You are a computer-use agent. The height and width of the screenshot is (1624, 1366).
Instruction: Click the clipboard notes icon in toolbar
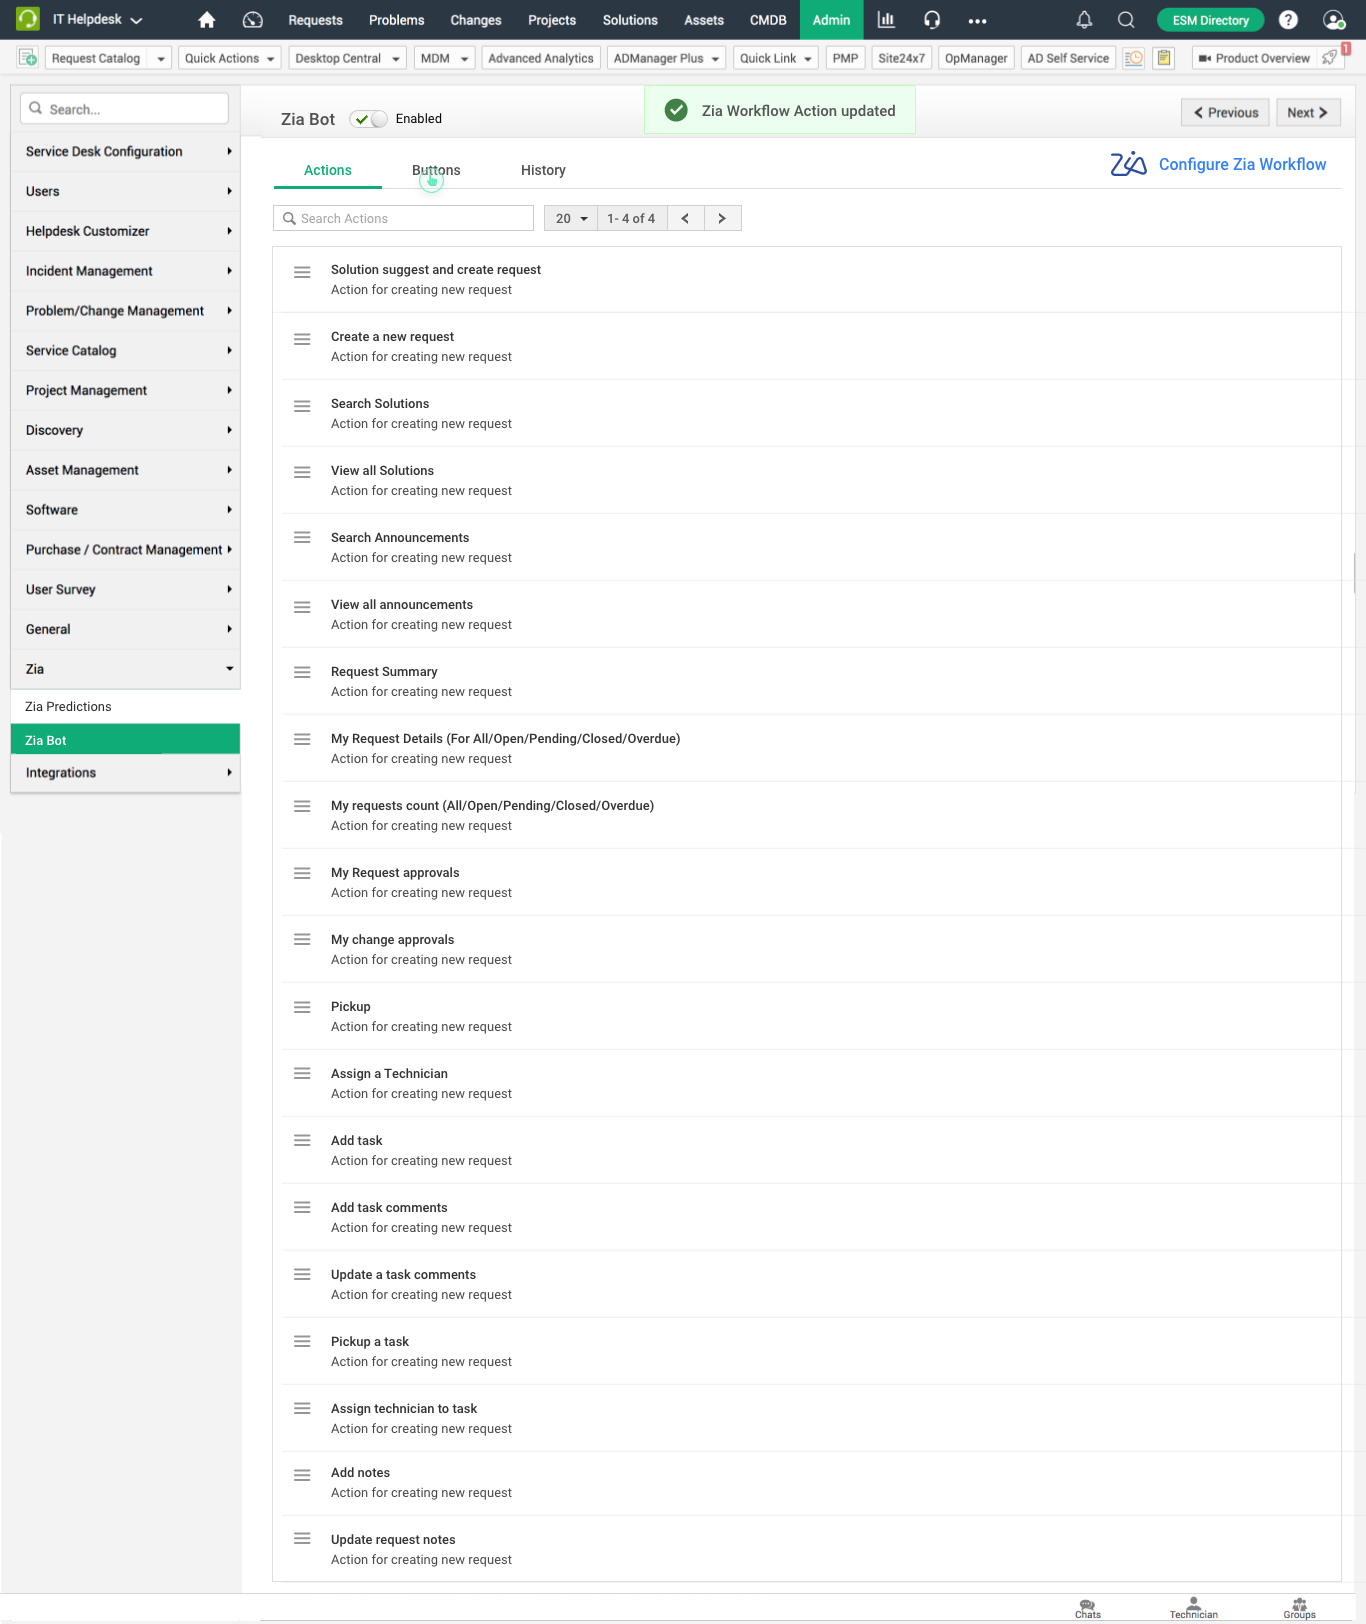pyautogui.click(x=1164, y=58)
